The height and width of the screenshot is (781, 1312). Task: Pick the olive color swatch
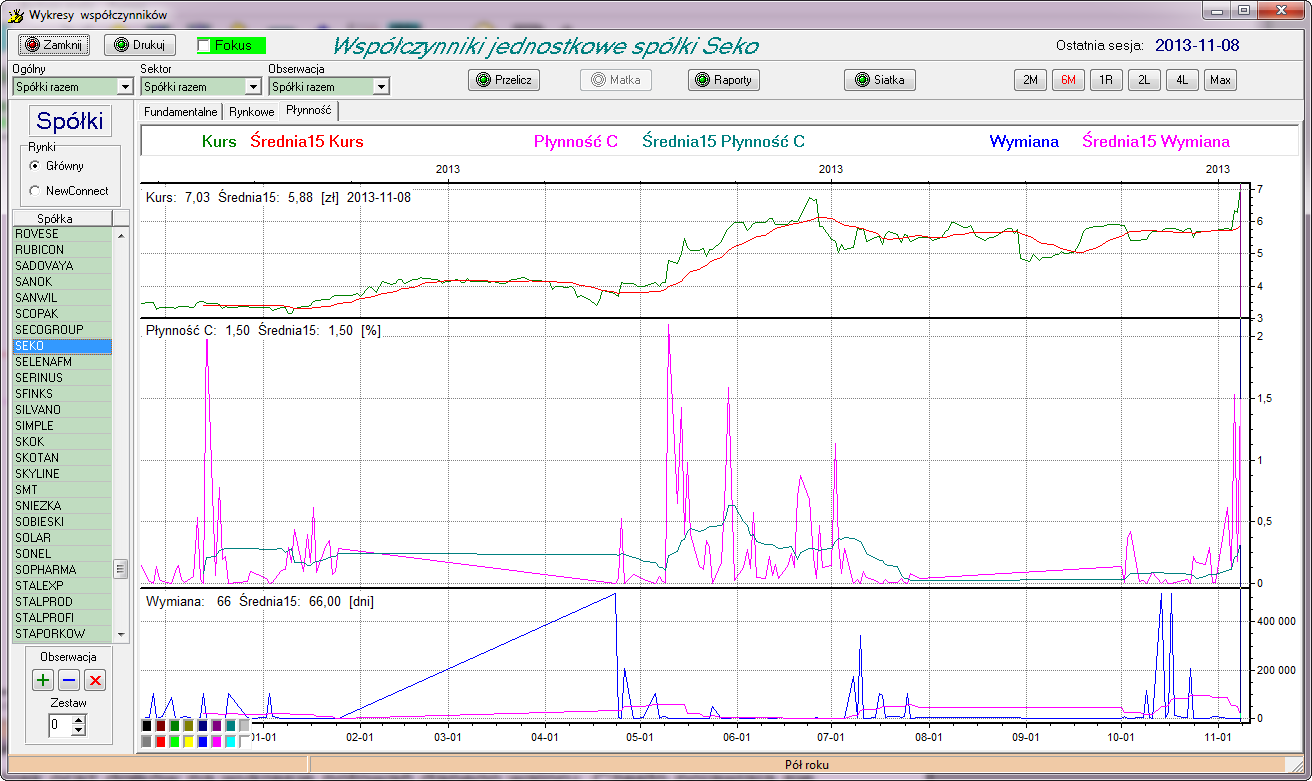click(189, 726)
